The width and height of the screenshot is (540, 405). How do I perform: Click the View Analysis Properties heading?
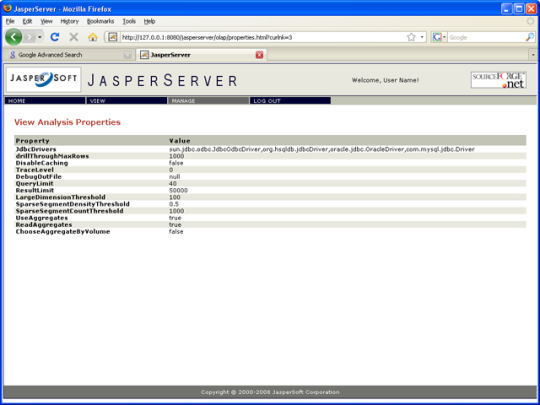(67, 122)
